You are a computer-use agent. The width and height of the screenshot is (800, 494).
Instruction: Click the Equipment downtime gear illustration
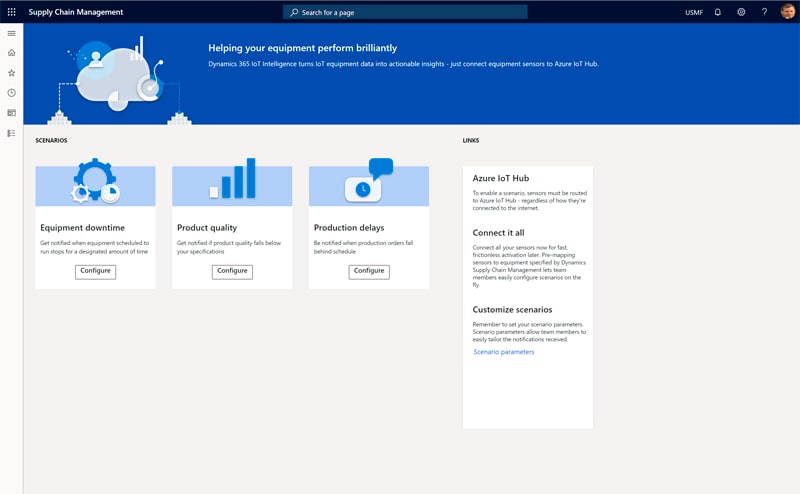pyautogui.click(x=95, y=181)
